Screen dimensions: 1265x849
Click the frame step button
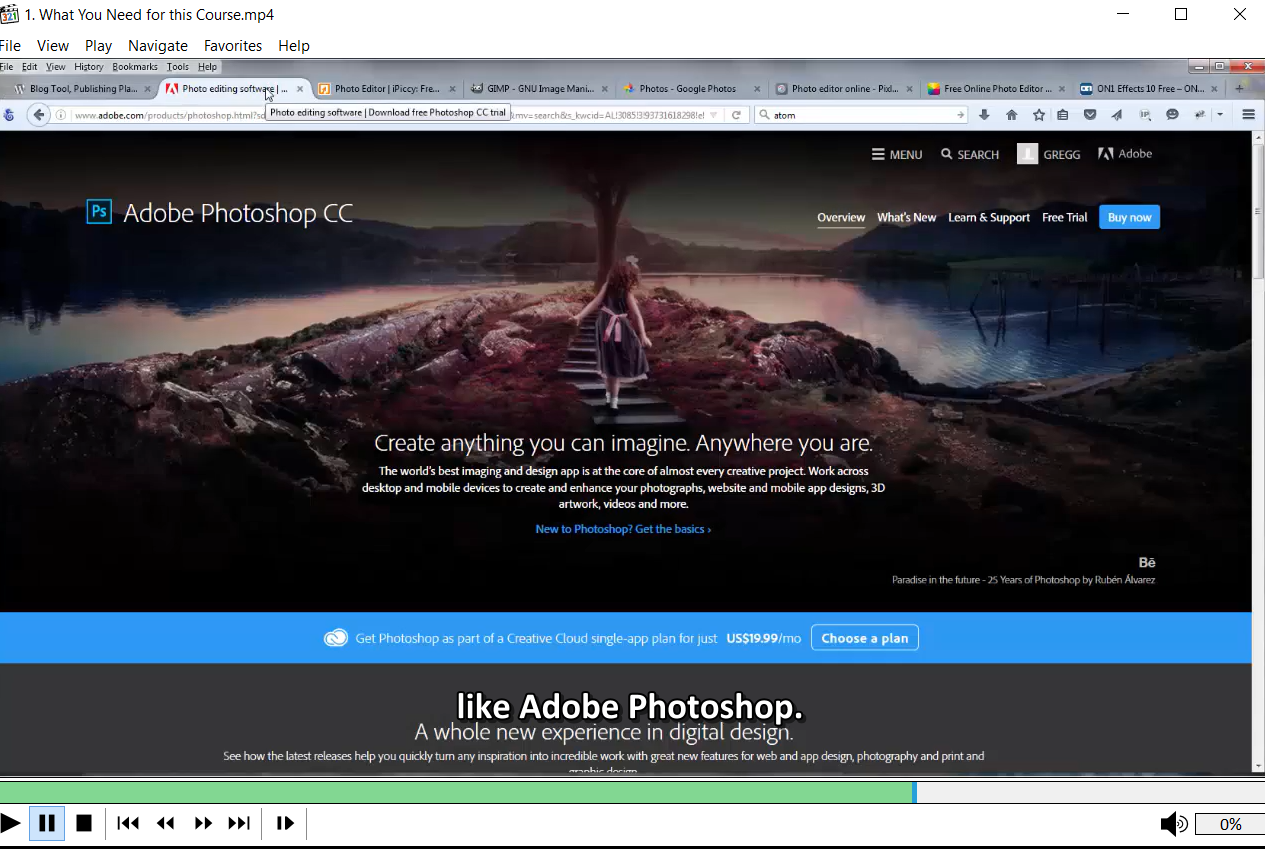pyautogui.click(x=285, y=823)
